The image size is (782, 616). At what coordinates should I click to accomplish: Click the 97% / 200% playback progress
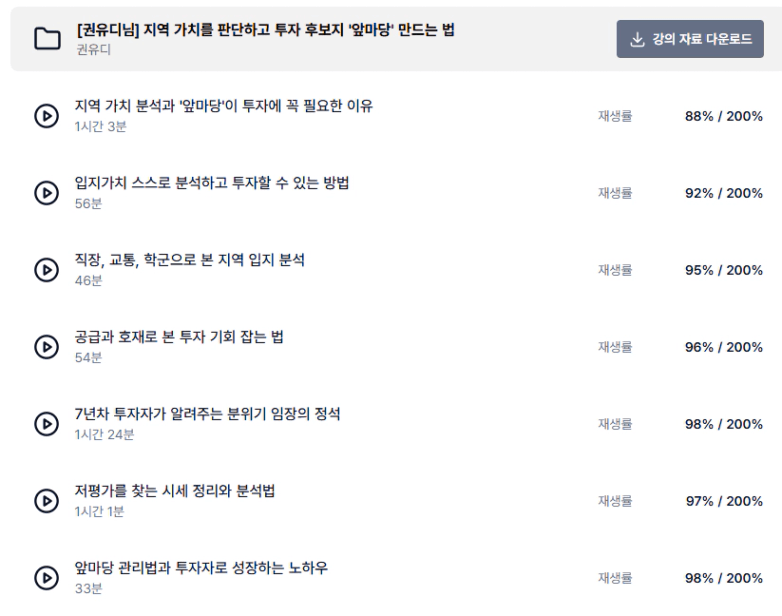pyautogui.click(x=724, y=501)
